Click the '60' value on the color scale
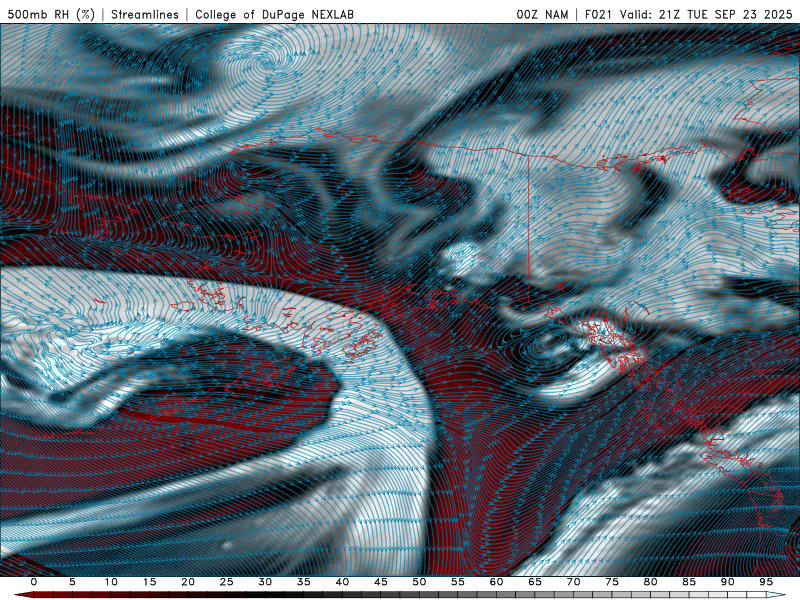Viewport: 800px width, 600px height. click(496, 582)
